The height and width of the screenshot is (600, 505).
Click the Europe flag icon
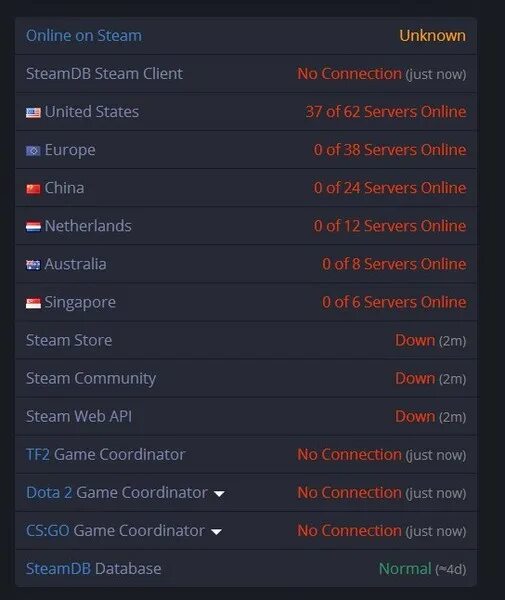33,151
